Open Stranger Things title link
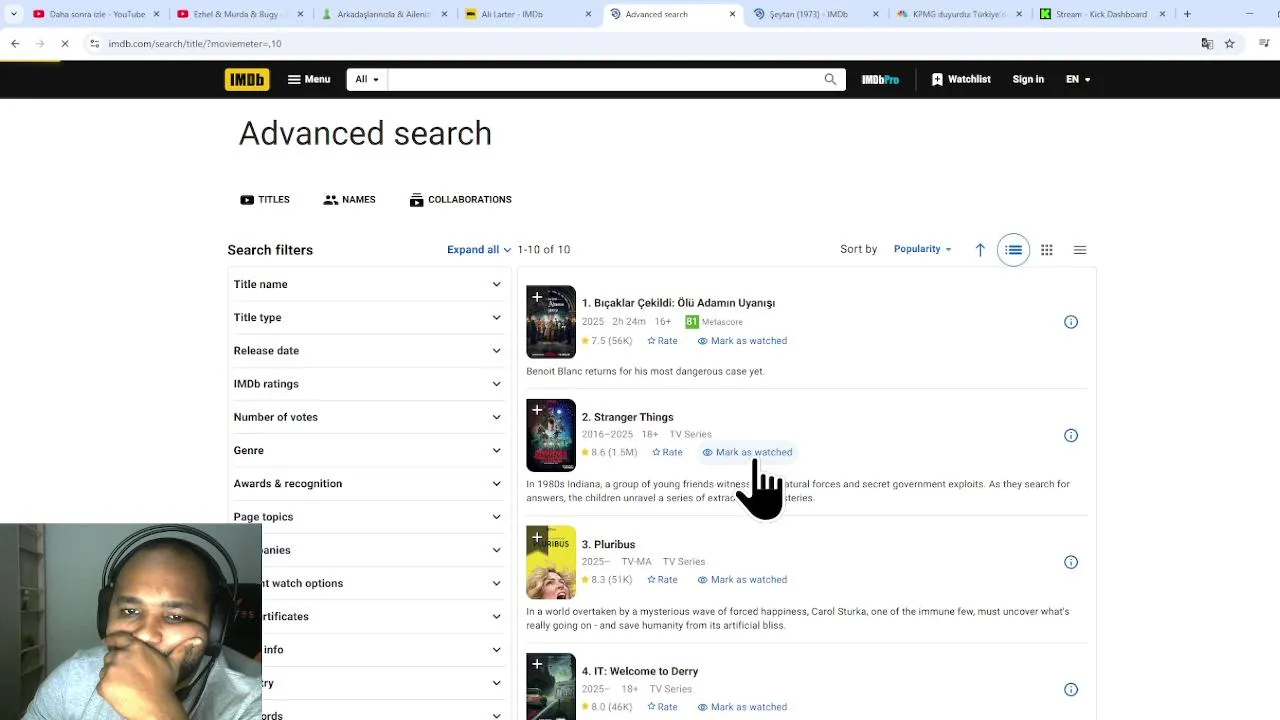Screen dimensions: 1280x720 [x=627, y=417]
